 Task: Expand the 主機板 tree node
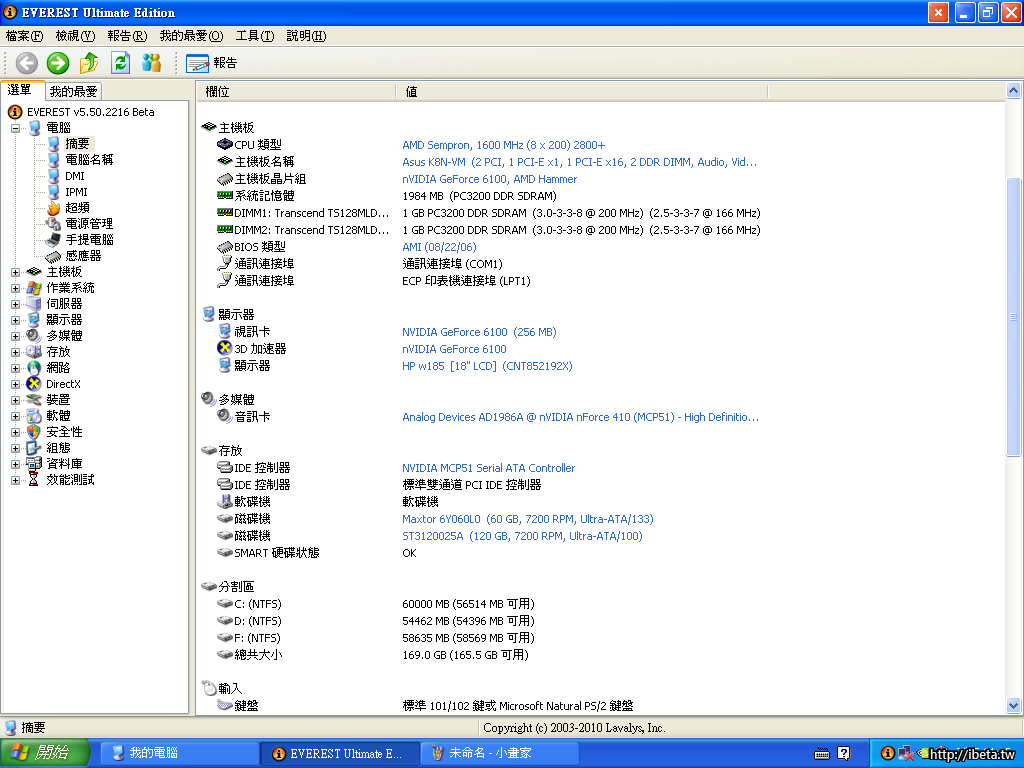click(x=16, y=272)
